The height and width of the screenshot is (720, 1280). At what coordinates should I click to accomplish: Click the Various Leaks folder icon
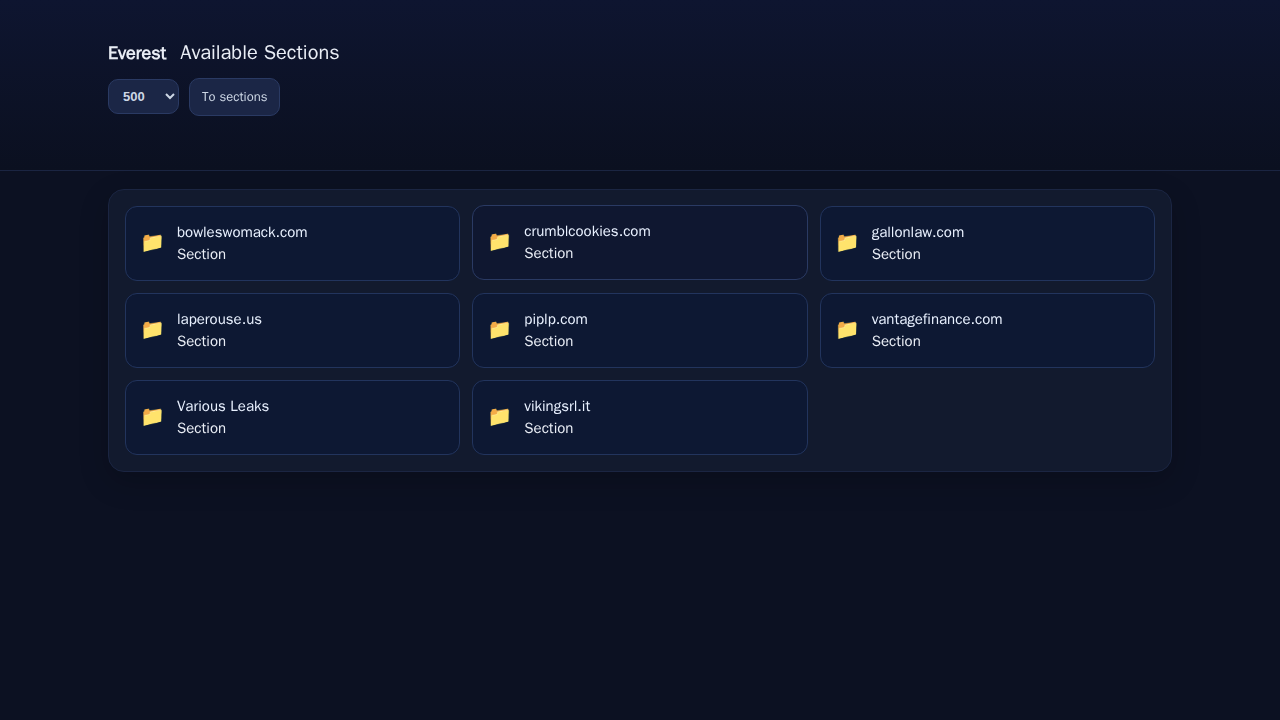(x=152, y=417)
